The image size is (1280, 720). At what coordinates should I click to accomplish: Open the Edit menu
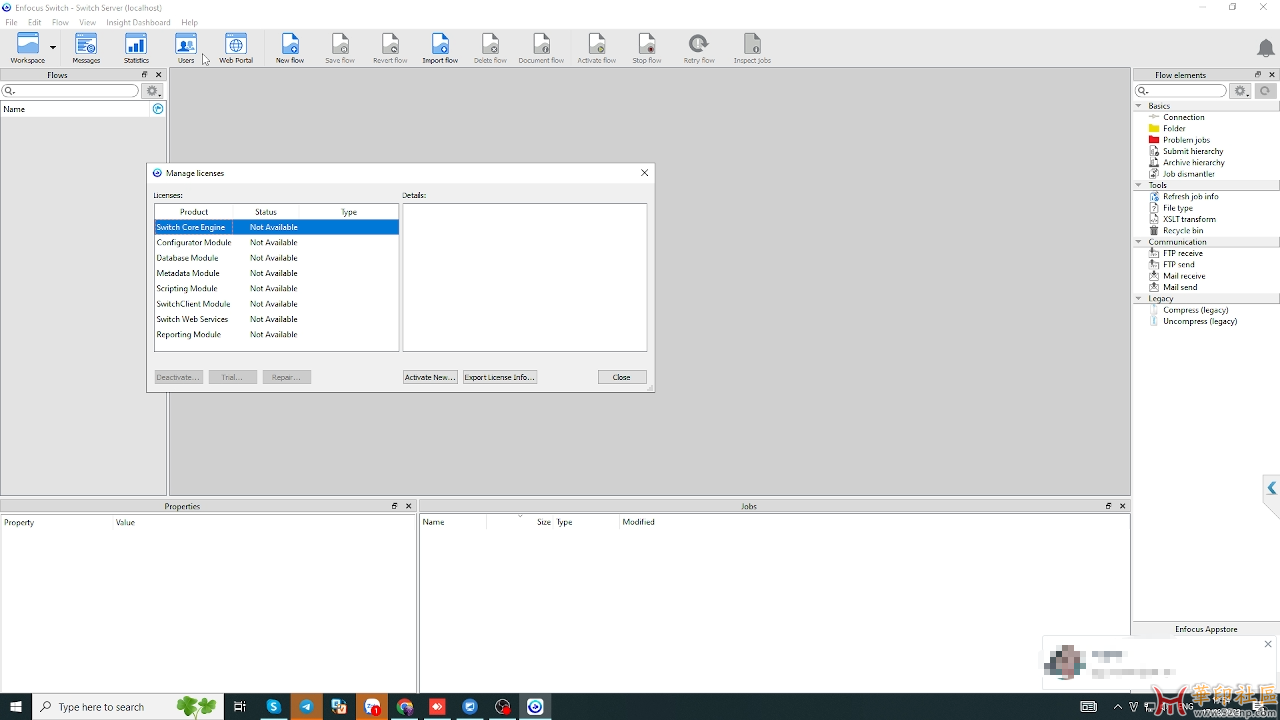(35, 22)
